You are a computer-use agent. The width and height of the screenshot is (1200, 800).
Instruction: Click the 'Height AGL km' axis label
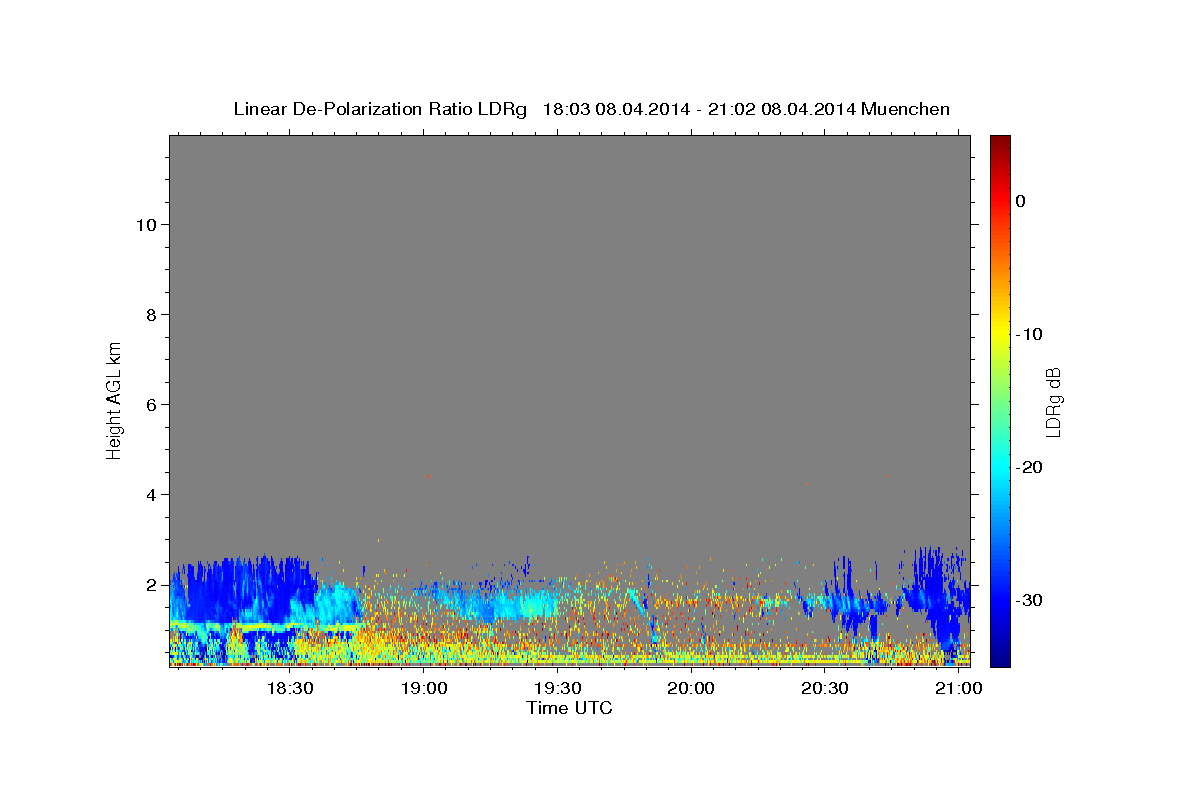(x=114, y=399)
